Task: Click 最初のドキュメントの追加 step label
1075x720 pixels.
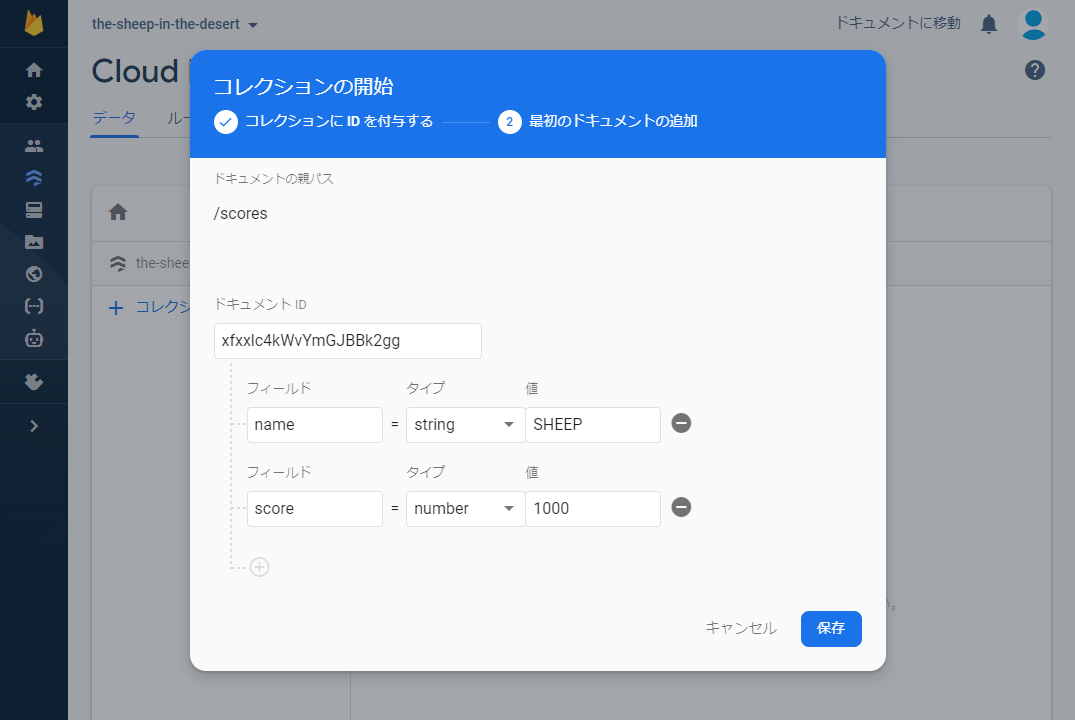Action: click(614, 121)
